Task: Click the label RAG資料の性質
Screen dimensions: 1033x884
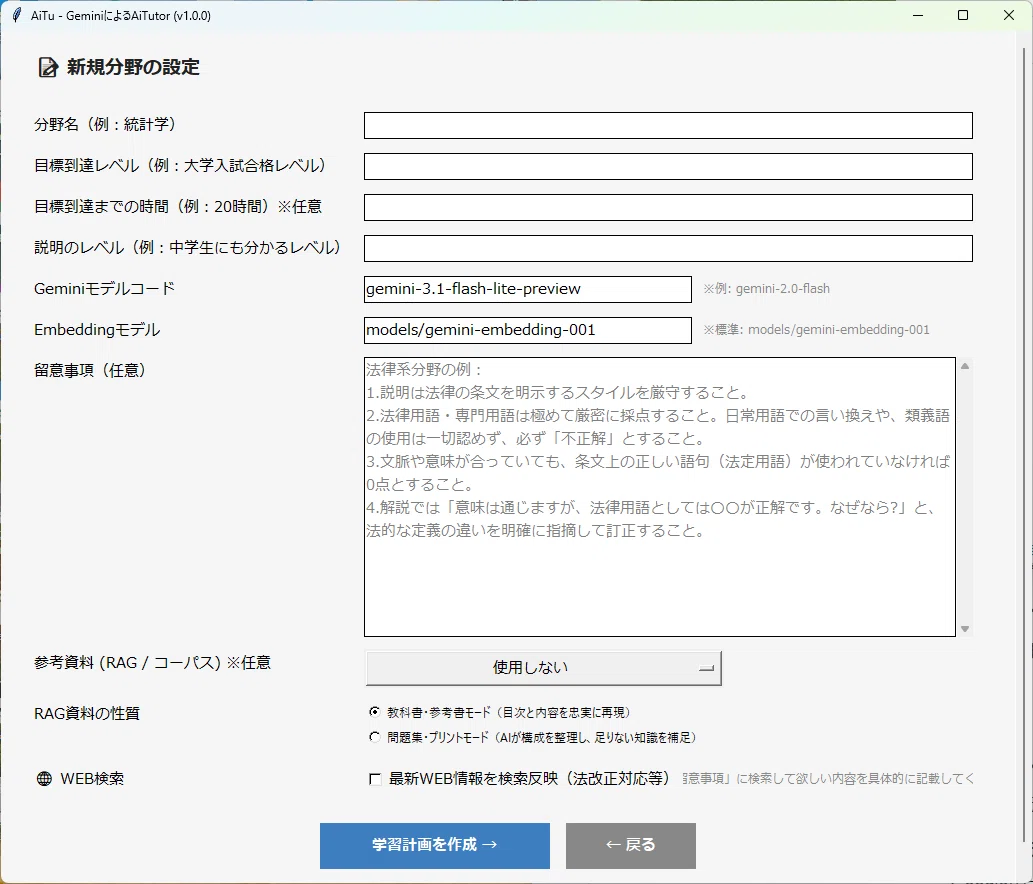Action: click(x=87, y=713)
